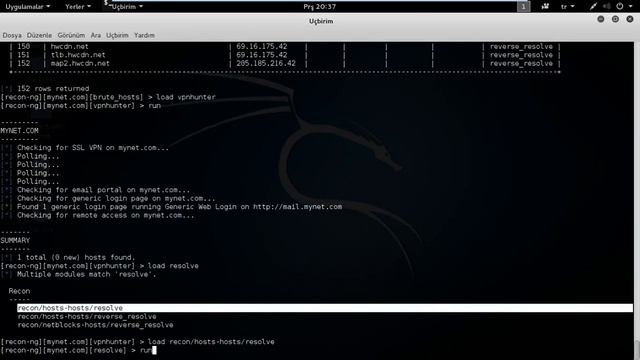Open the Uçbirim menu in the menu bar
Screen dimensions: 640x360
[x=117, y=36]
